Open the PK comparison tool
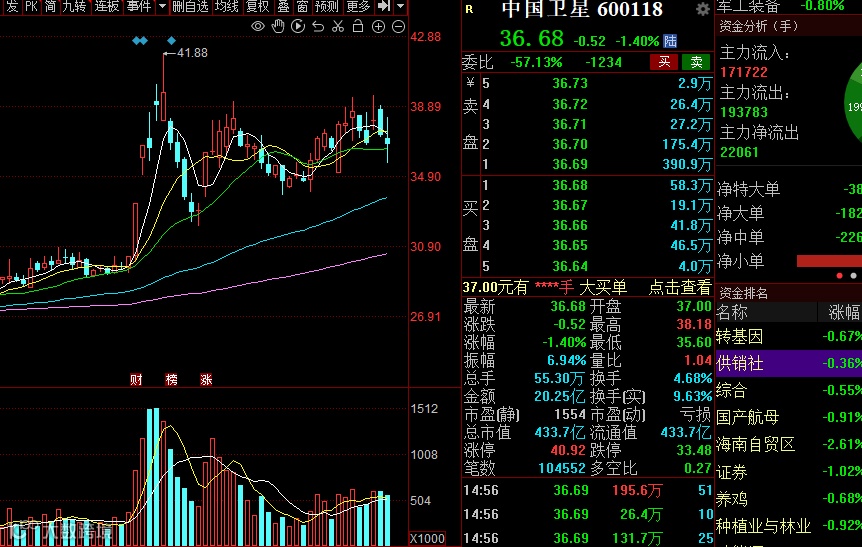This screenshot has width=862, height=547. [31, 7]
